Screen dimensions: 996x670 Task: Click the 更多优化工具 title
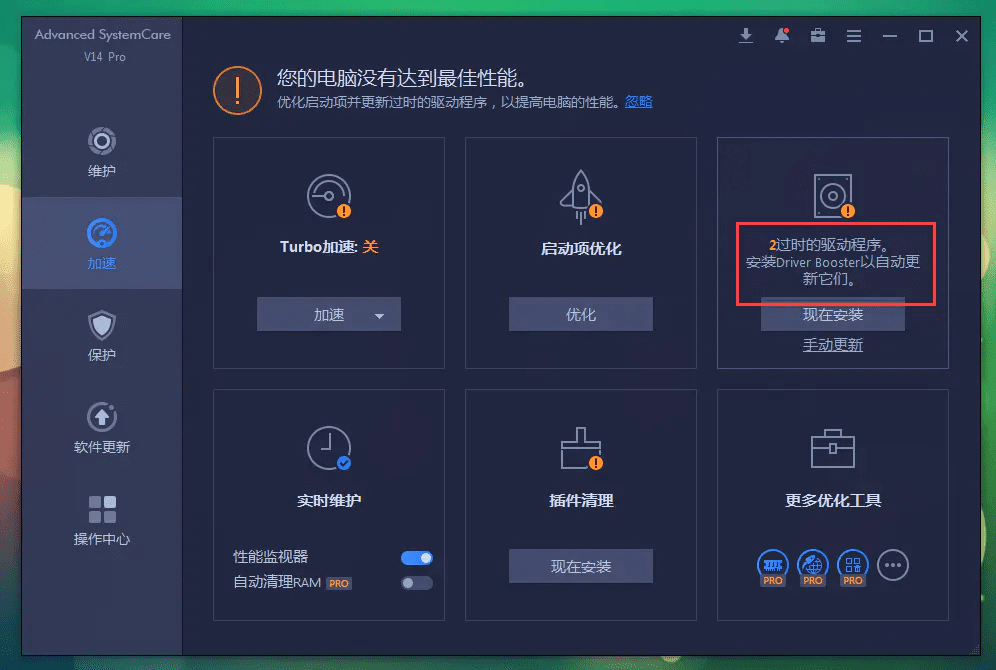tap(833, 500)
